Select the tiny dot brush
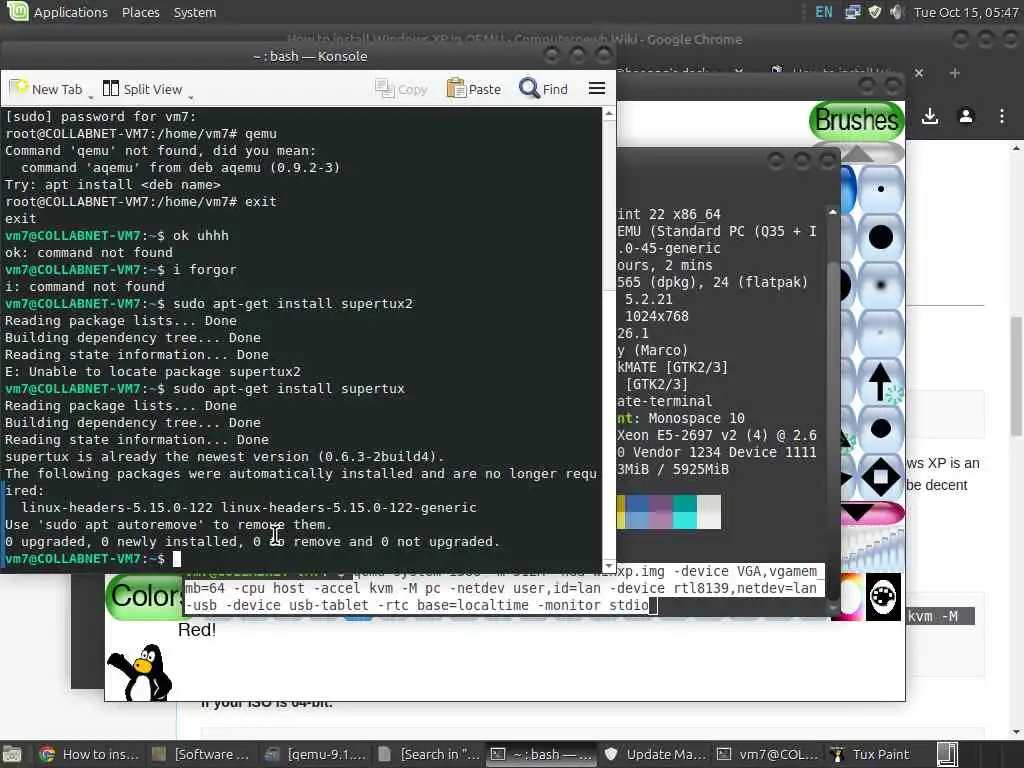 pyautogui.click(x=880, y=189)
